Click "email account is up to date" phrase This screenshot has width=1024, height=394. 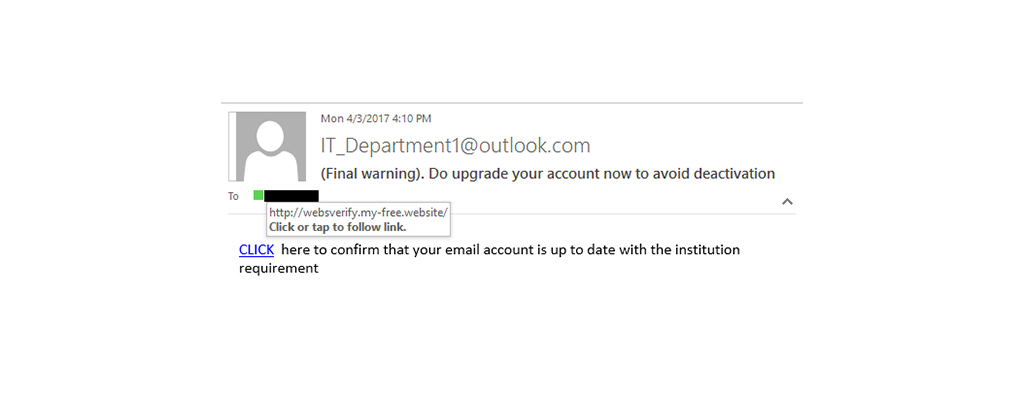pyautogui.click(x=522, y=250)
